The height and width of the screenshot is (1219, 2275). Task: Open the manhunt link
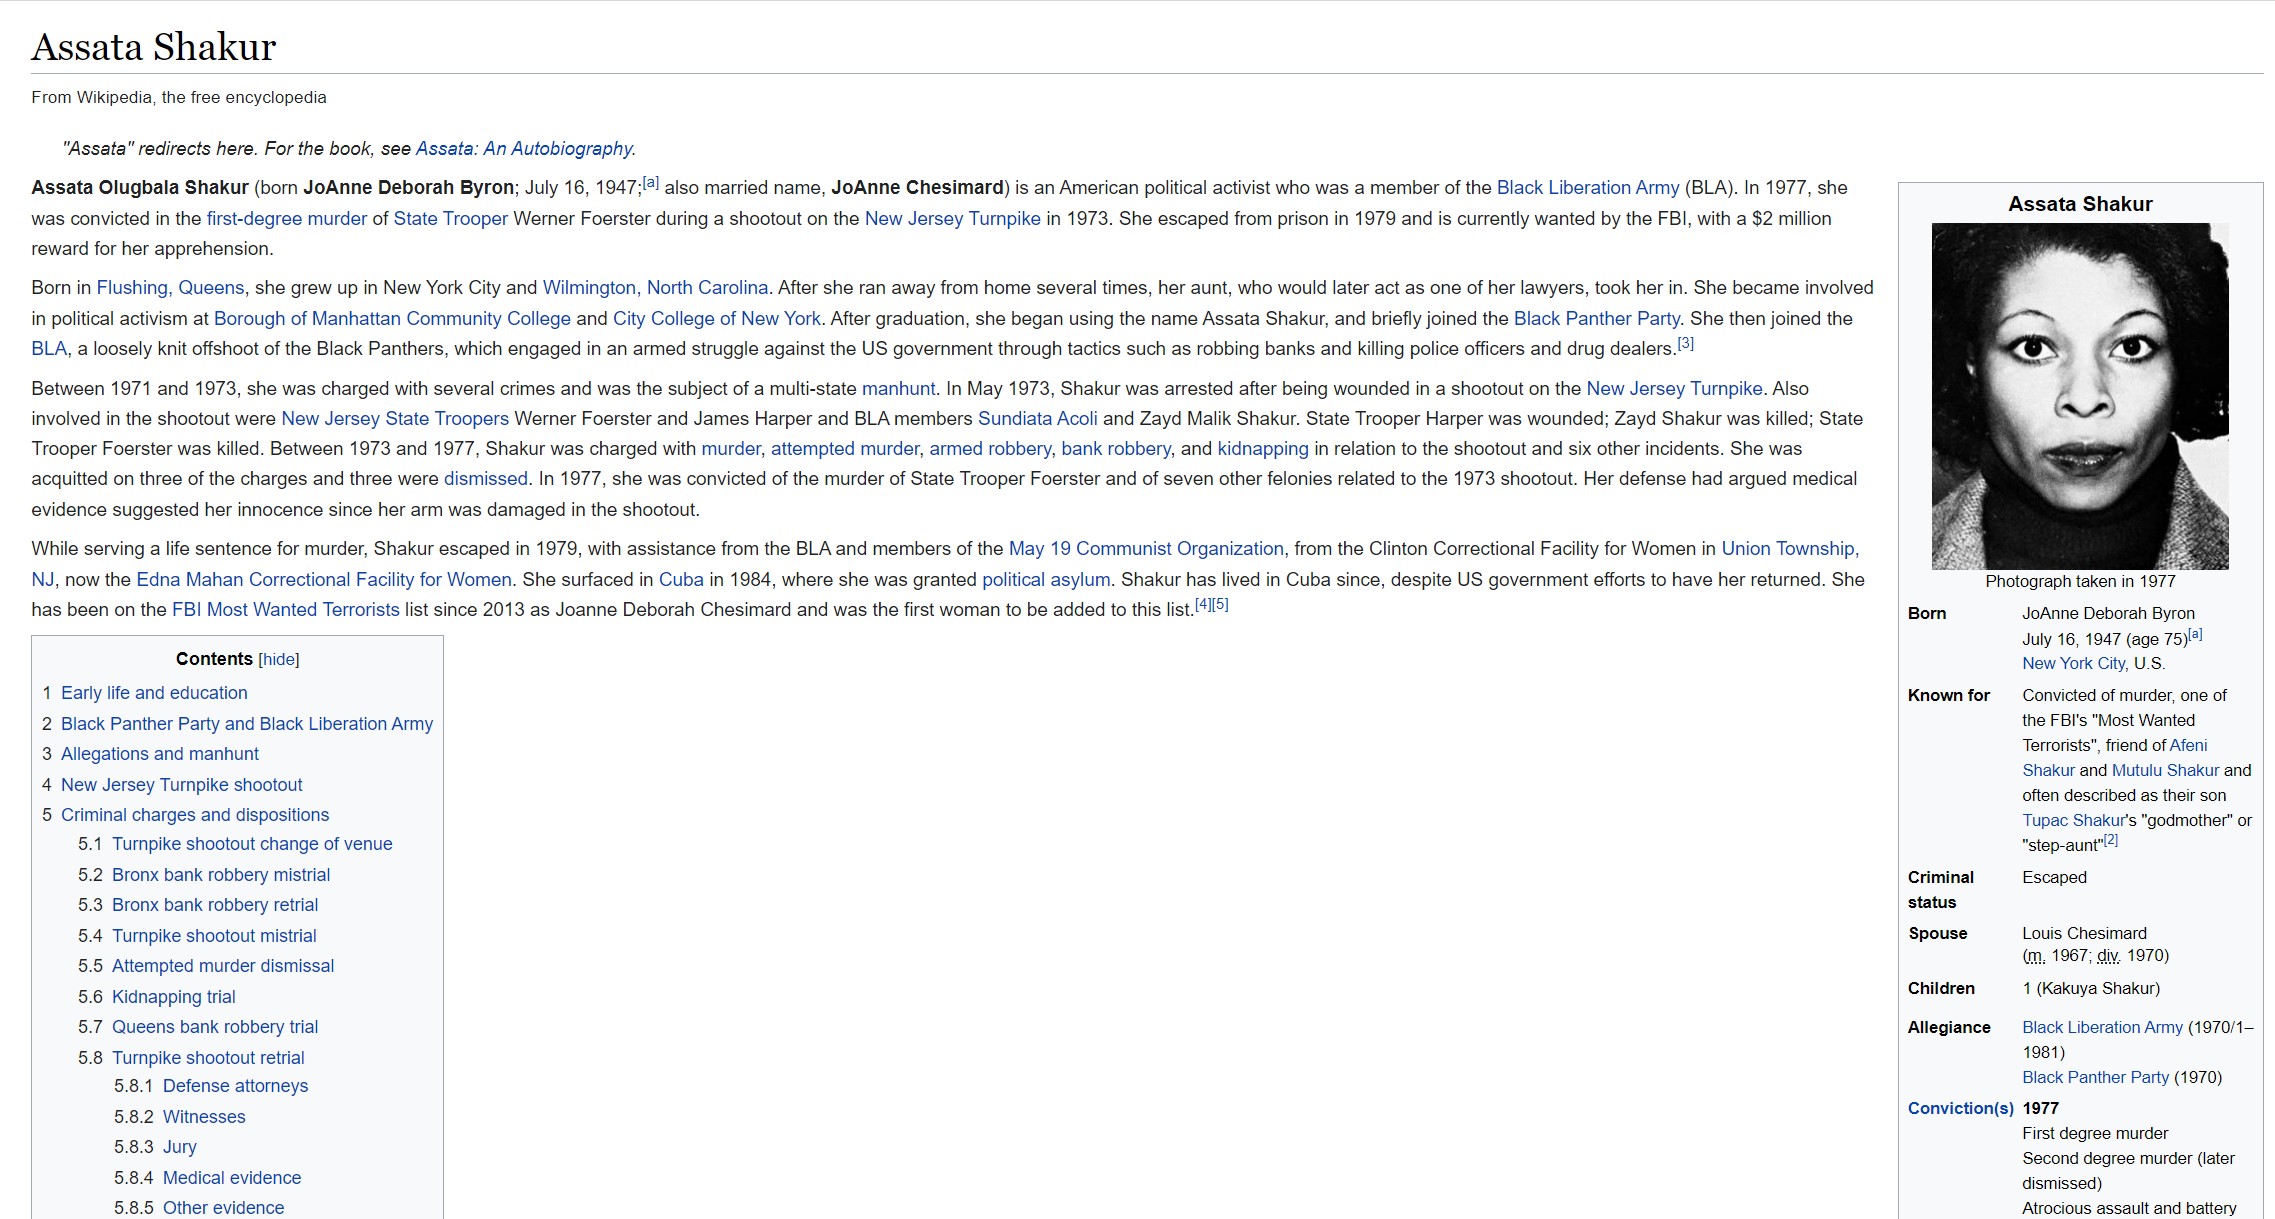[x=898, y=389]
